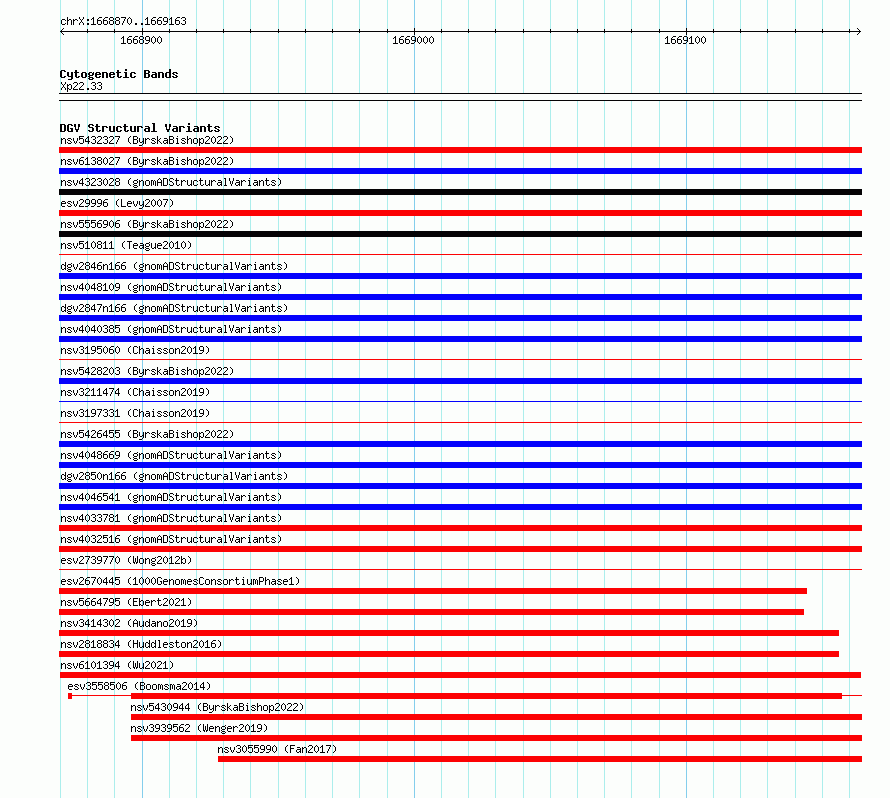This screenshot has width=890, height=798.
Task: Click the chrX:1668870..1669163 coordinate label
Action: (x=123, y=21)
